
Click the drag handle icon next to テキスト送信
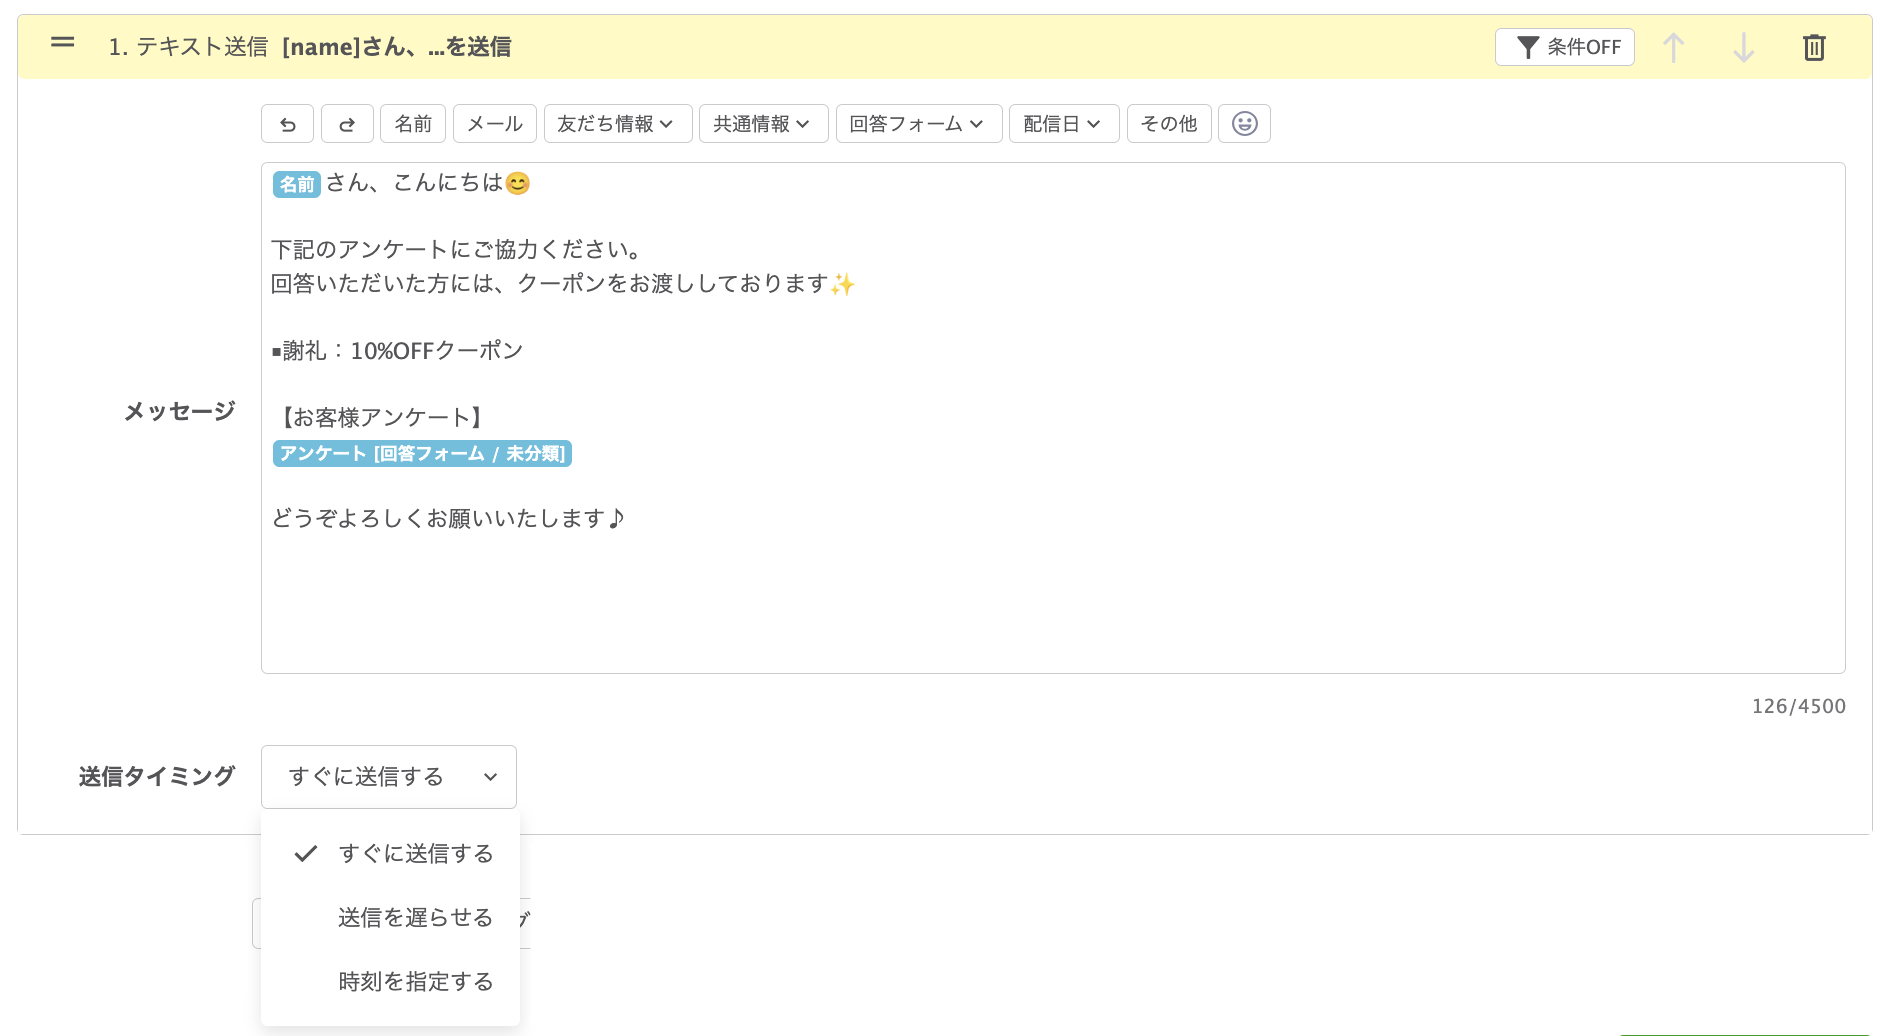pos(62,43)
